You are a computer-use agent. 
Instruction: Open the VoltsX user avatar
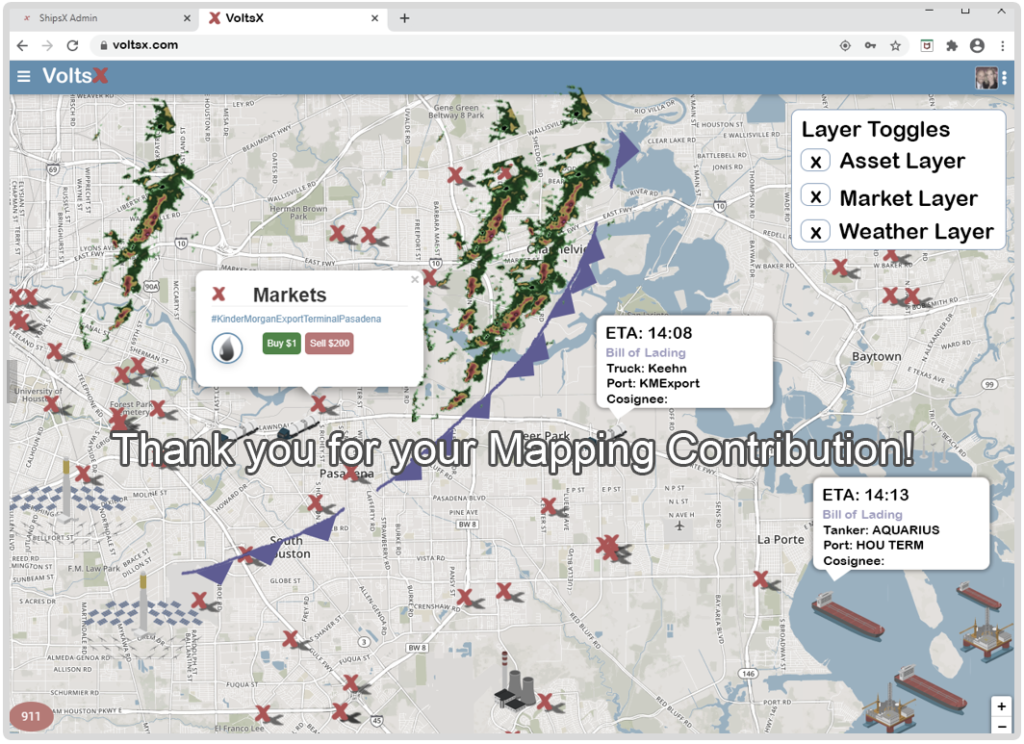coord(986,78)
